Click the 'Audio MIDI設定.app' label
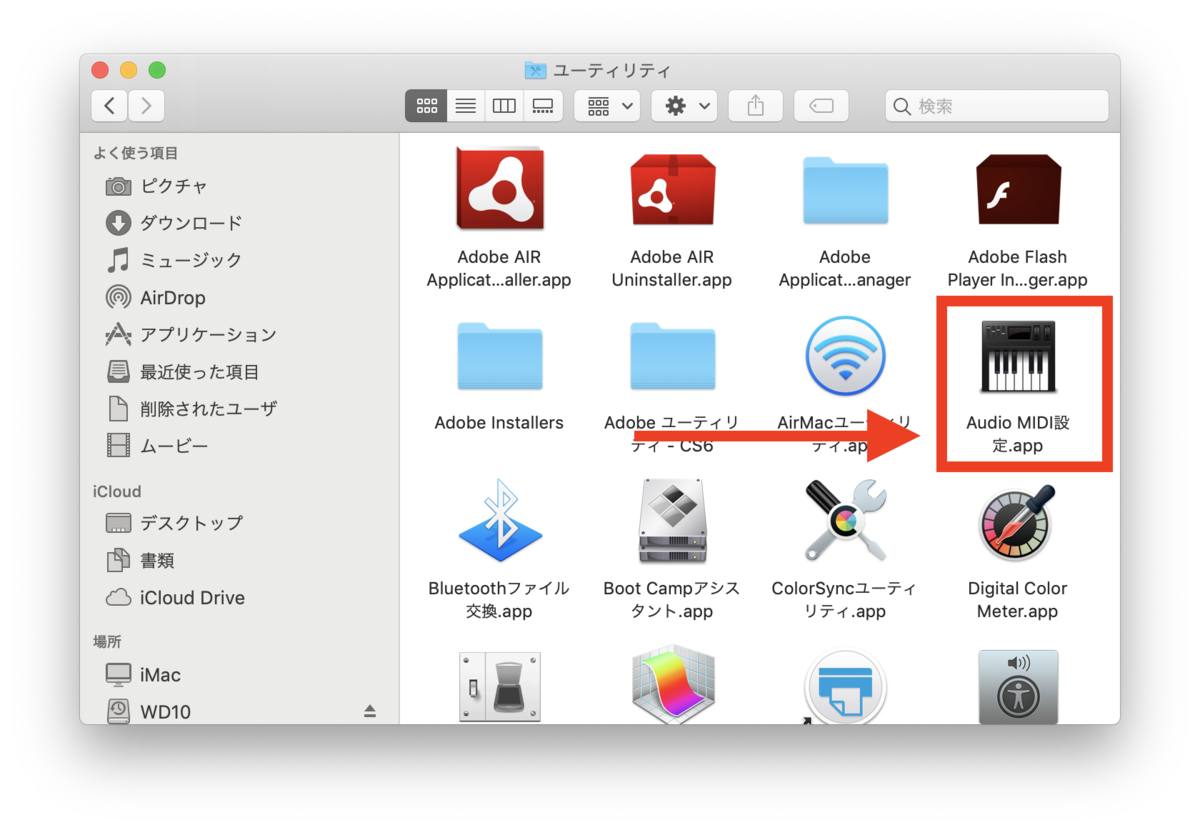The image size is (1200, 830). 1018,434
